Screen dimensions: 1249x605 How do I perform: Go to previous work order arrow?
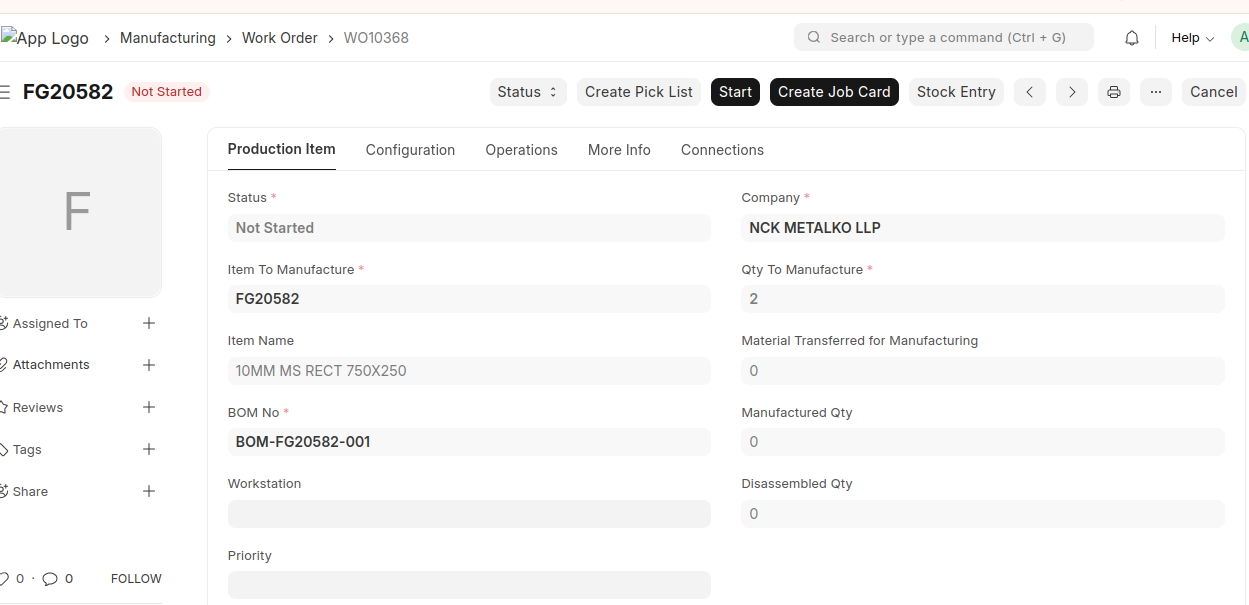(1030, 92)
